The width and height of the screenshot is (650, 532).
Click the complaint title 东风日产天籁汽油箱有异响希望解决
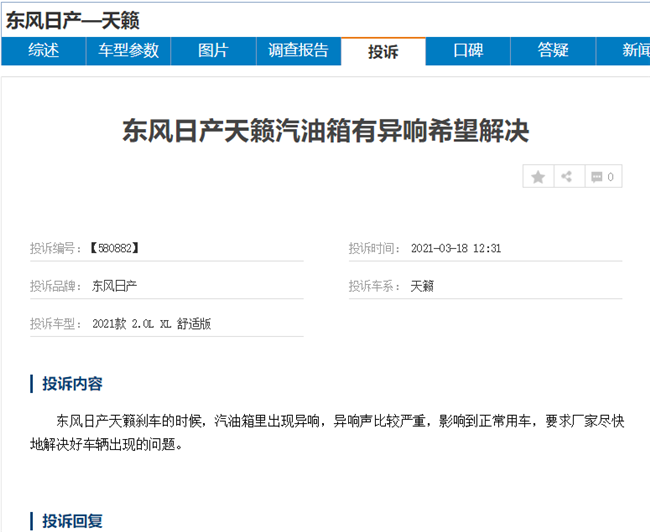point(326,131)
